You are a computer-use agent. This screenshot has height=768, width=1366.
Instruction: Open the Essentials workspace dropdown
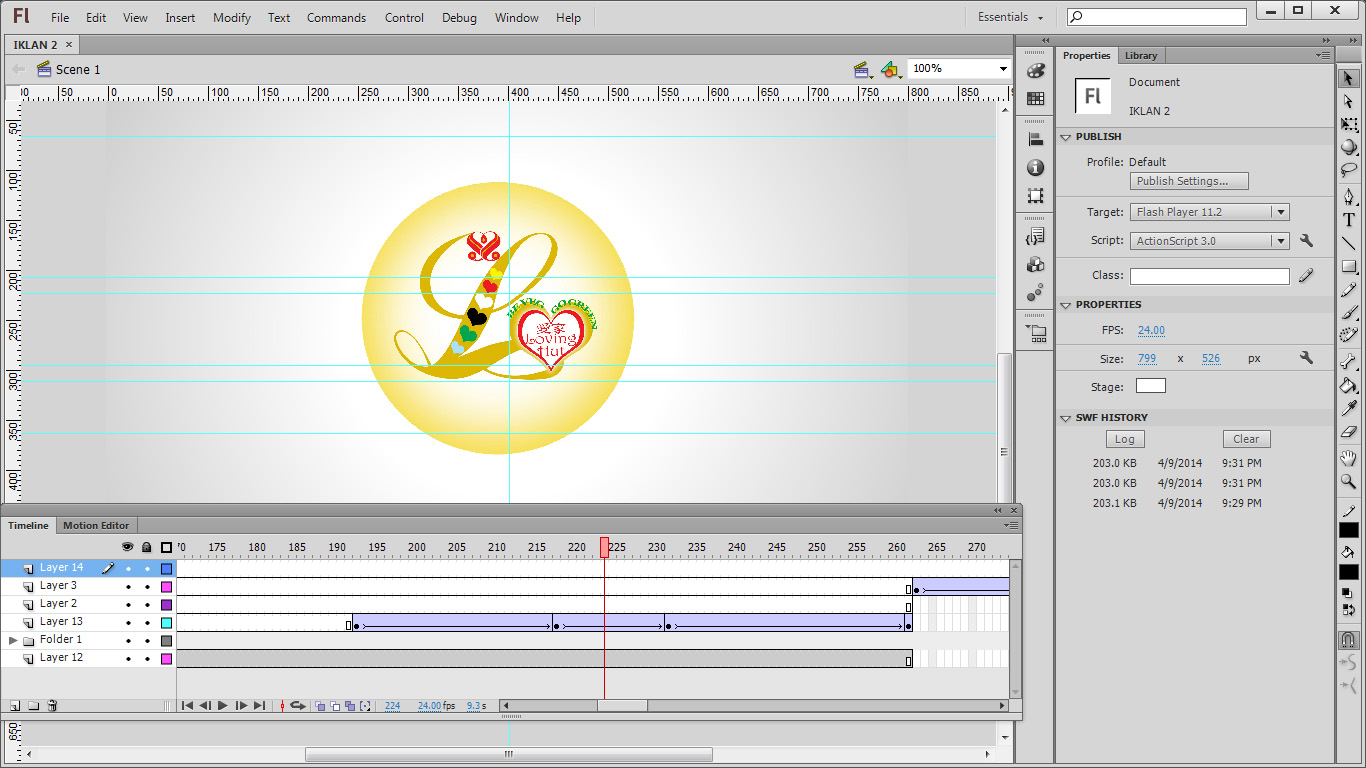pos(1010,17)
